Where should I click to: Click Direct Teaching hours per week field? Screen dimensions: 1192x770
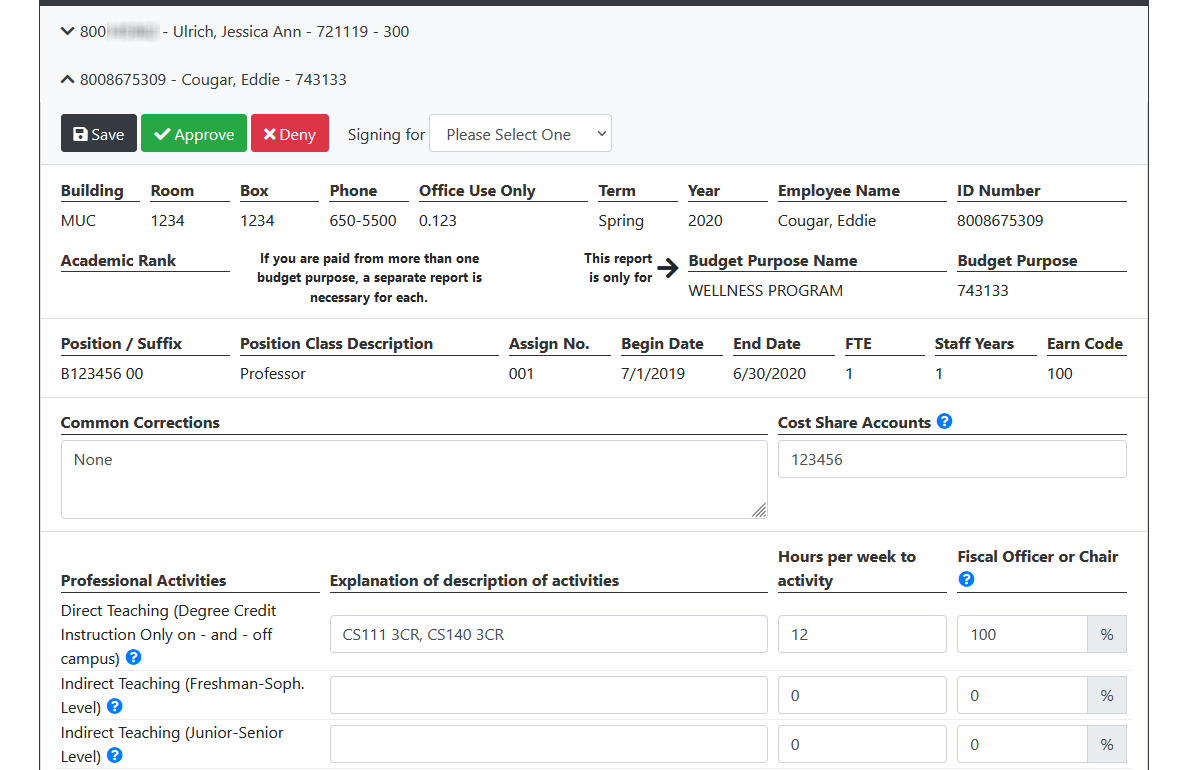click(861, 634)
